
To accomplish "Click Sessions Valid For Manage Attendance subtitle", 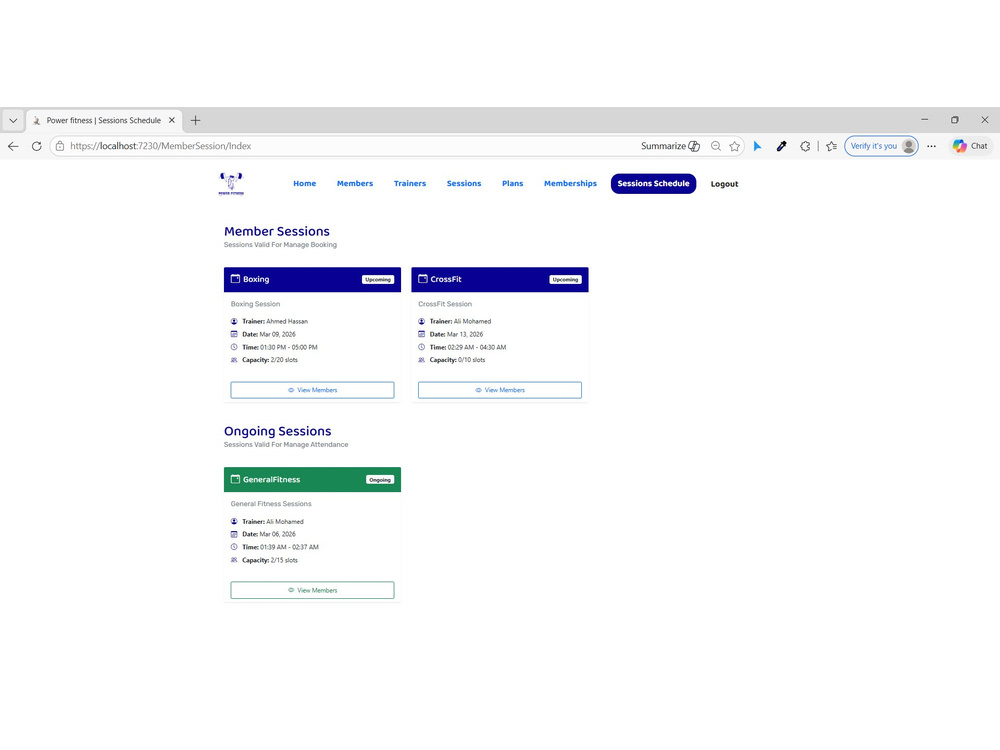I will click(286, 445).
